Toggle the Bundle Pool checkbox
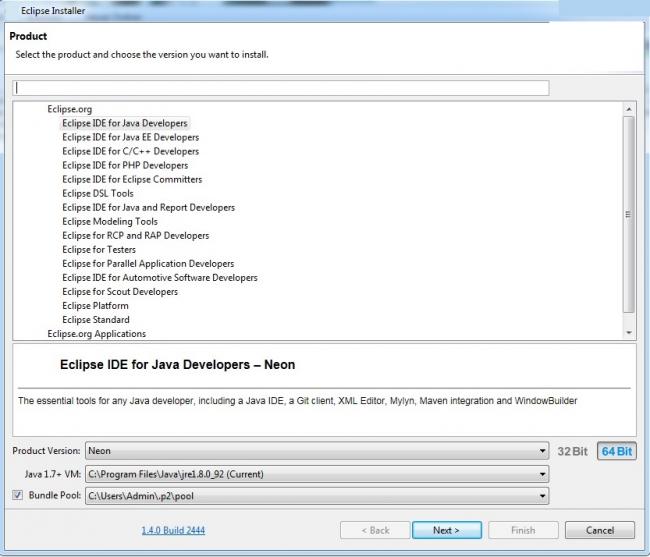 (17, 495)
